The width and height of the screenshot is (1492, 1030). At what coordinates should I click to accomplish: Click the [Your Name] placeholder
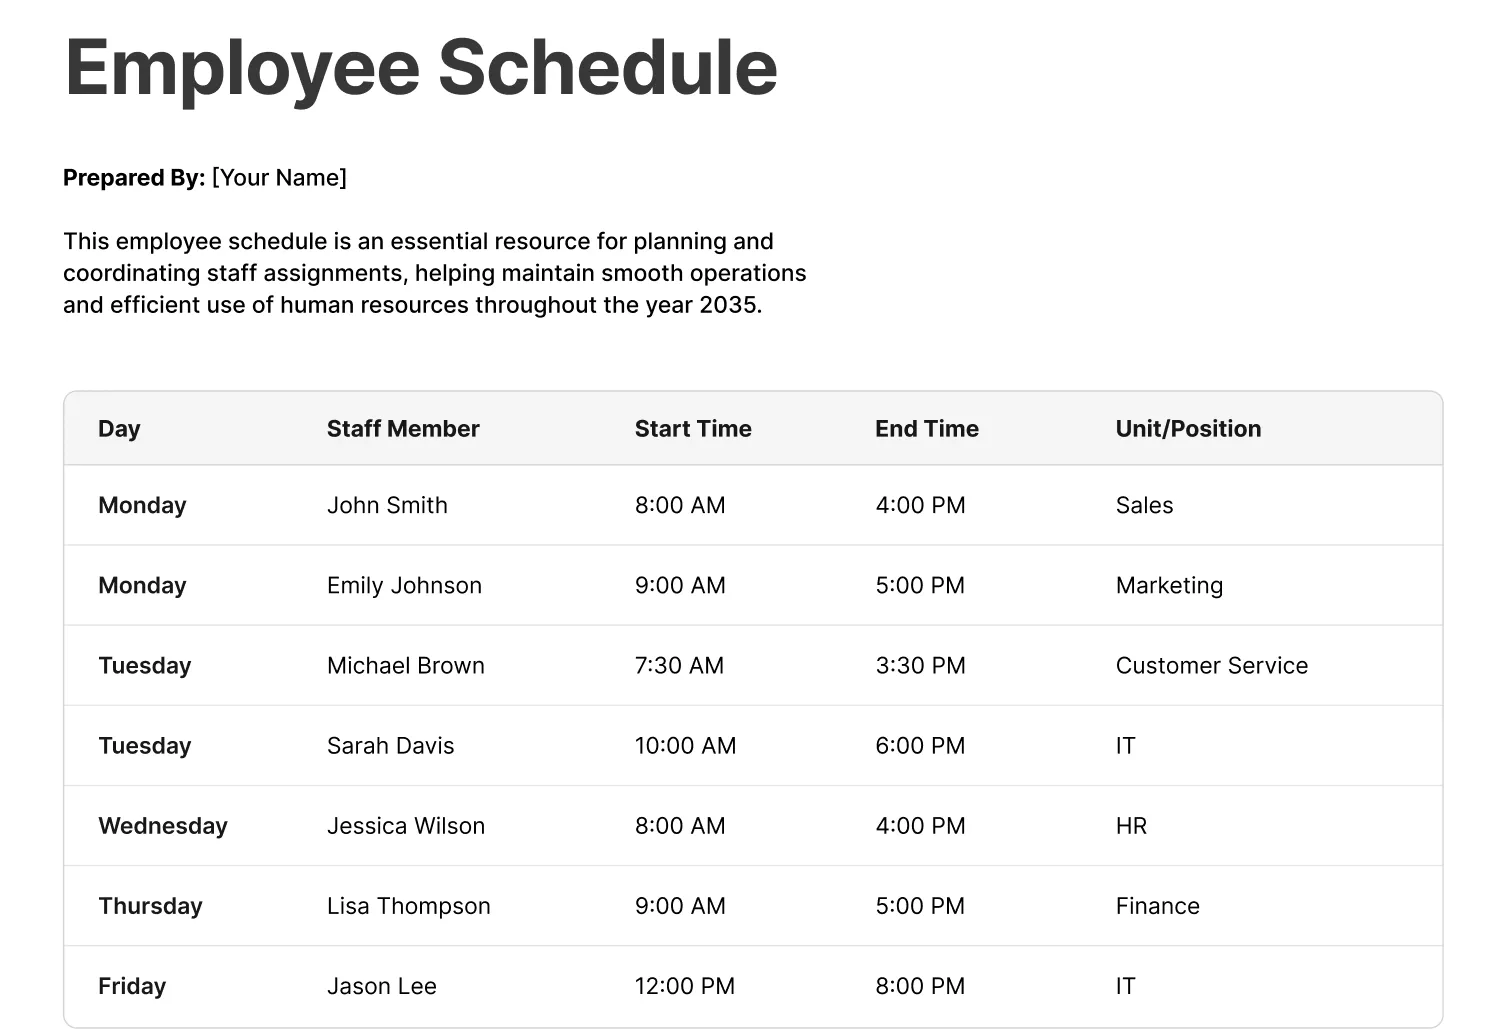tap(279, 178)
